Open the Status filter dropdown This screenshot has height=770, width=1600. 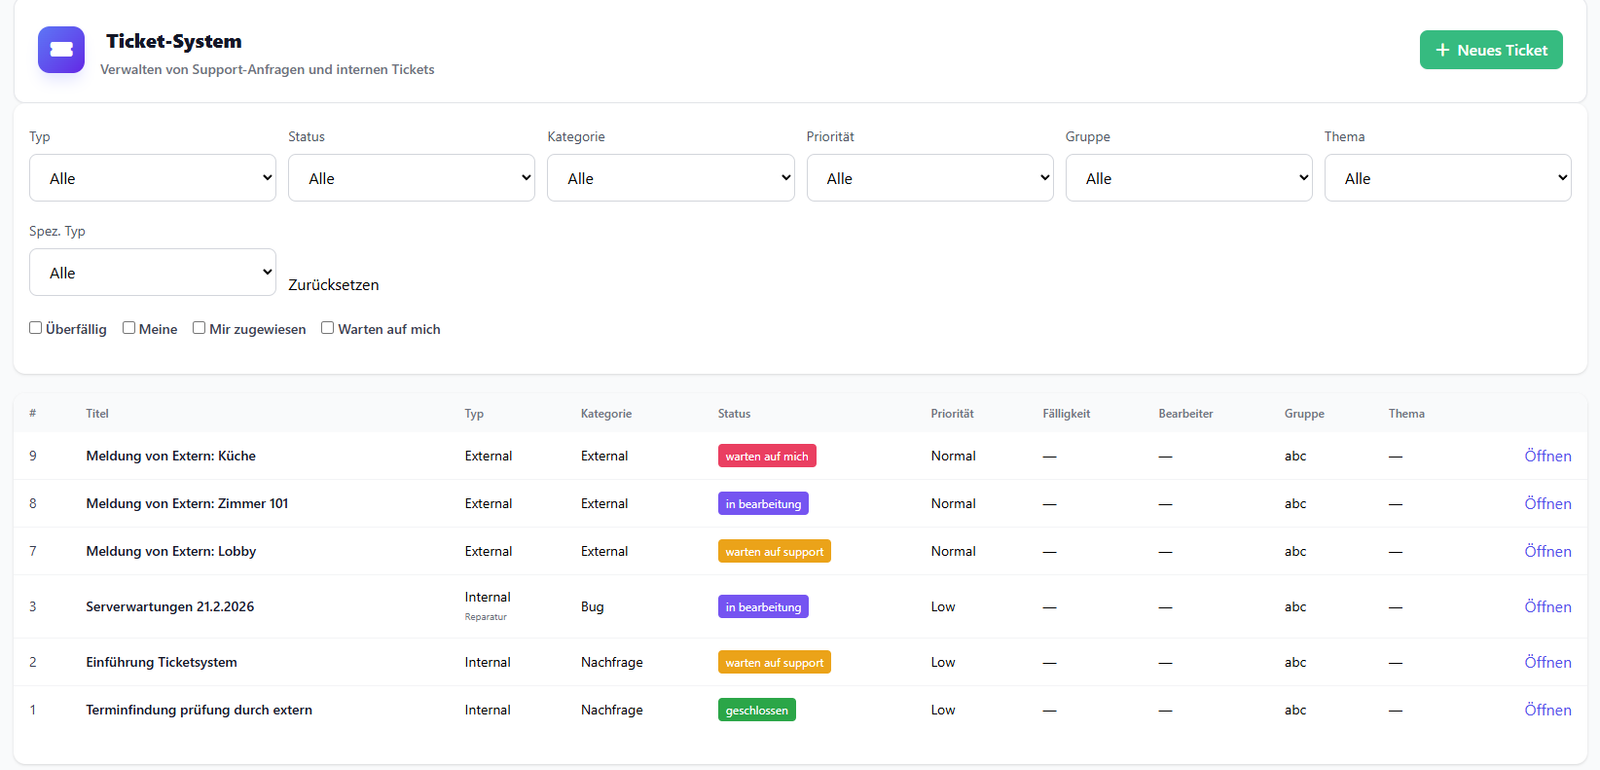coord(411,178)
